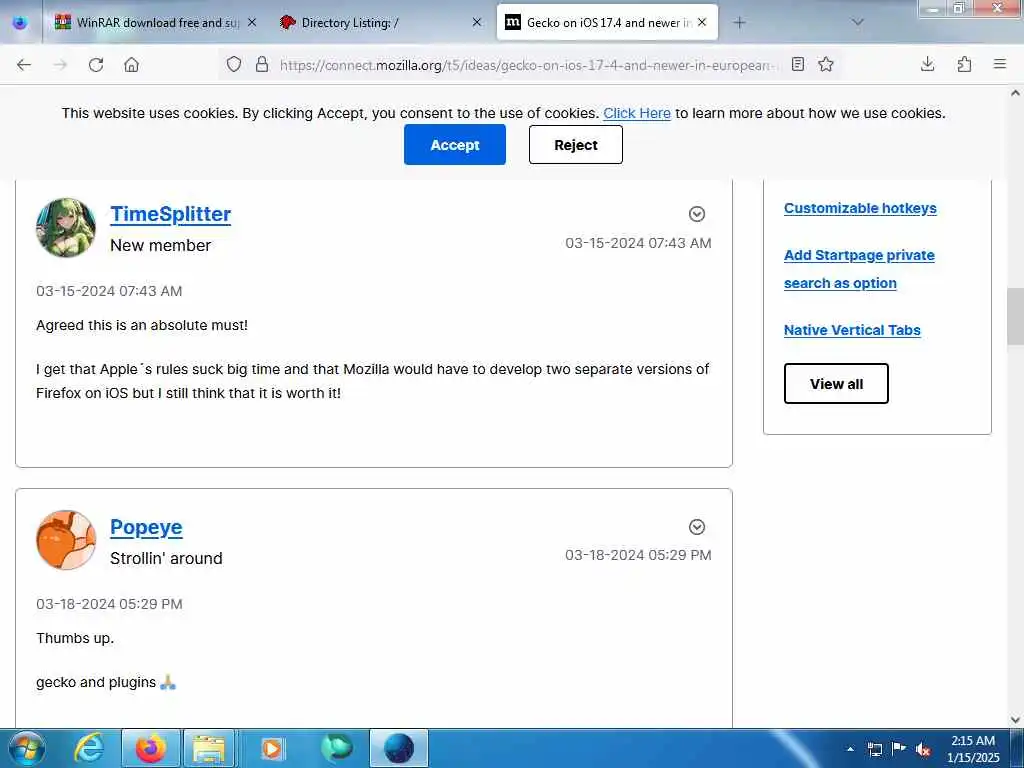Viewport: 1024px width, 768px height.
Task: Open network status tray icon
Action: coord(874,749)
